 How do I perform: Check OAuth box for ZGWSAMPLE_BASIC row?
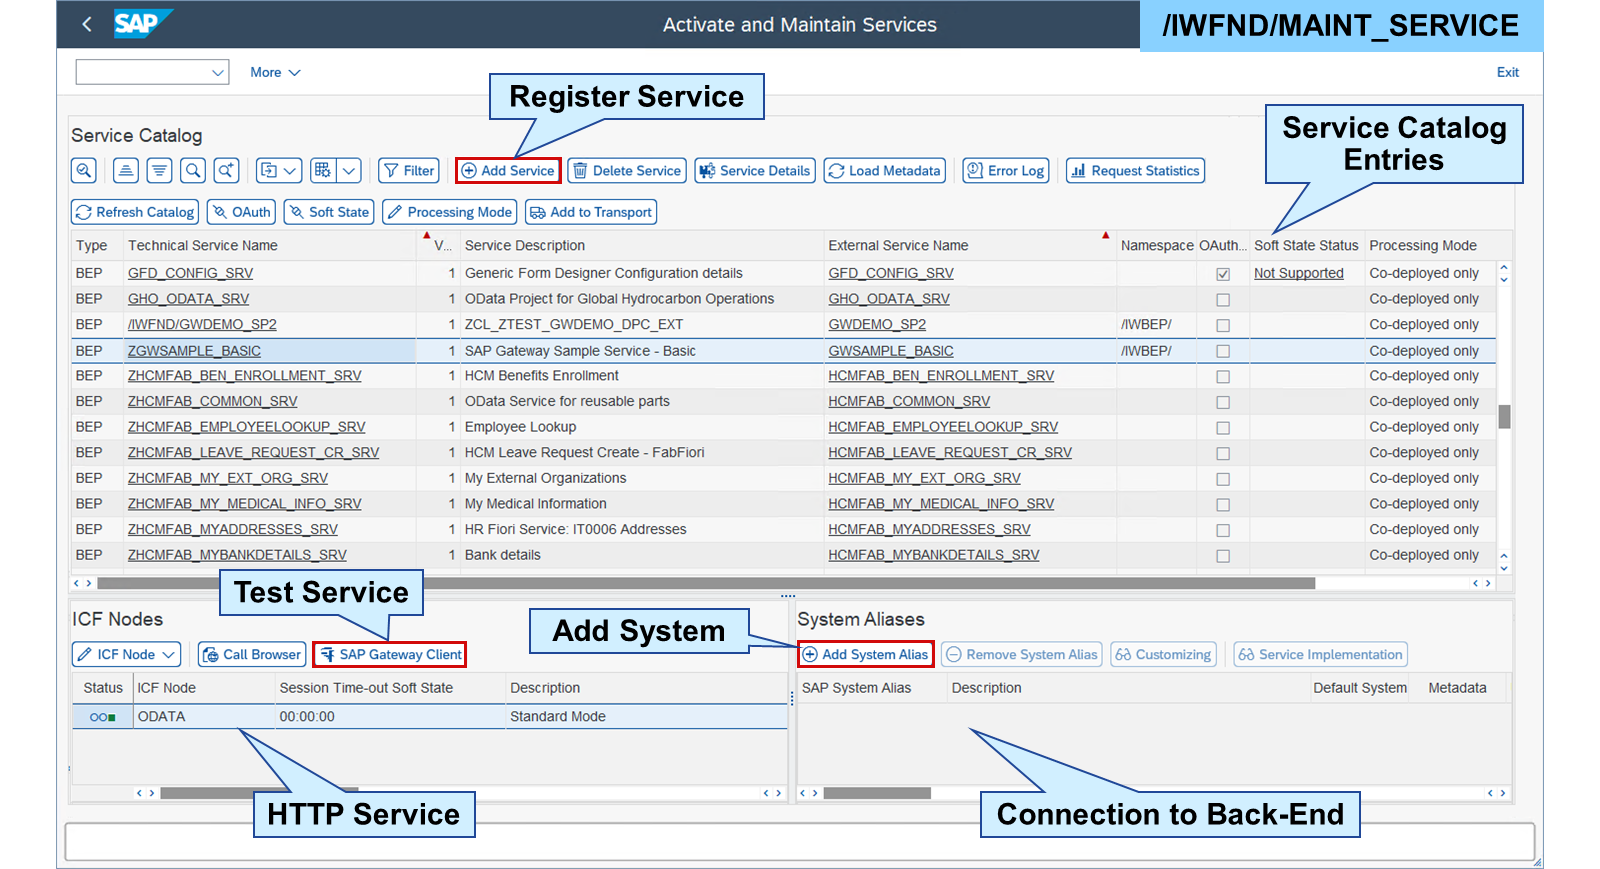(1222, 352)
